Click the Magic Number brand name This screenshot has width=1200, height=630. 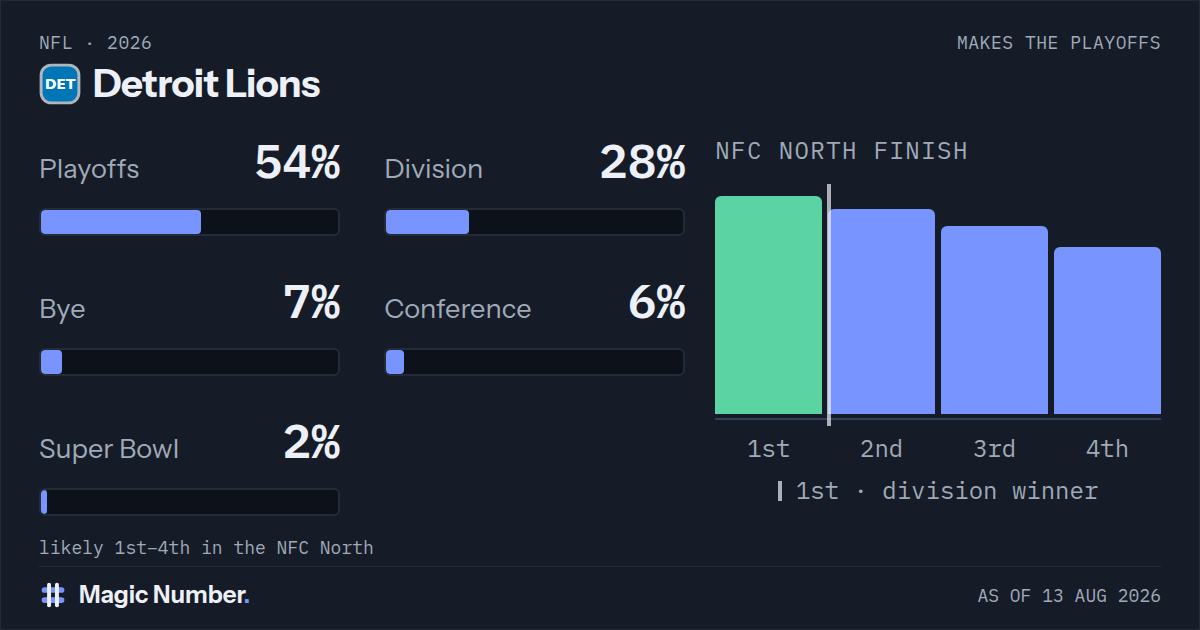click(164, 595)
